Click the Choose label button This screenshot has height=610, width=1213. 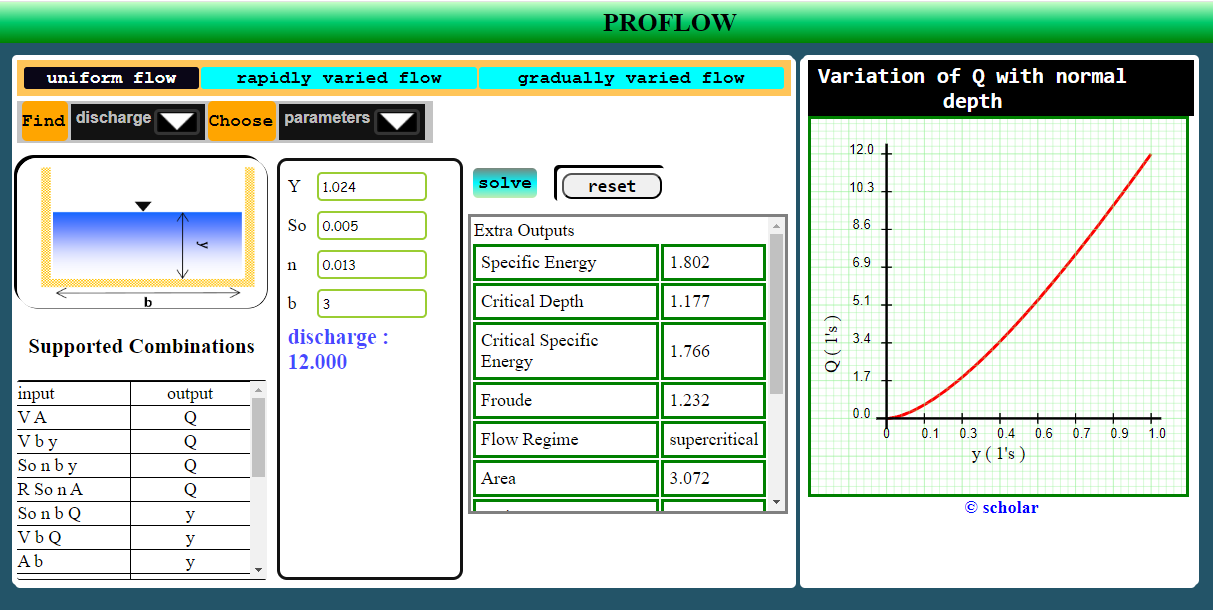coord(241,120)
